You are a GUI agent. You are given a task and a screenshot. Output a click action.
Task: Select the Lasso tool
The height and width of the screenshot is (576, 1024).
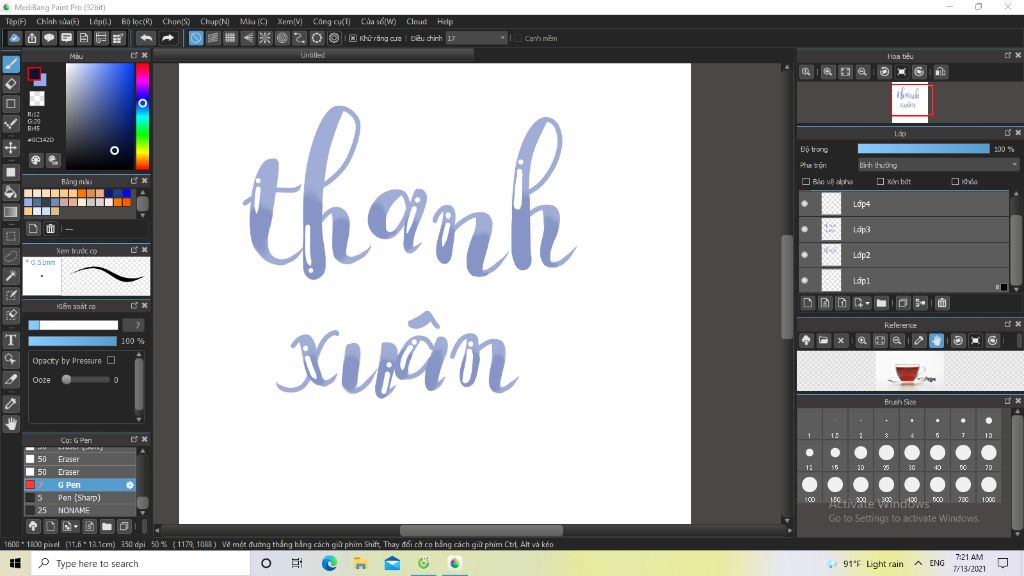pyautogui.click(x=11, y=256)
